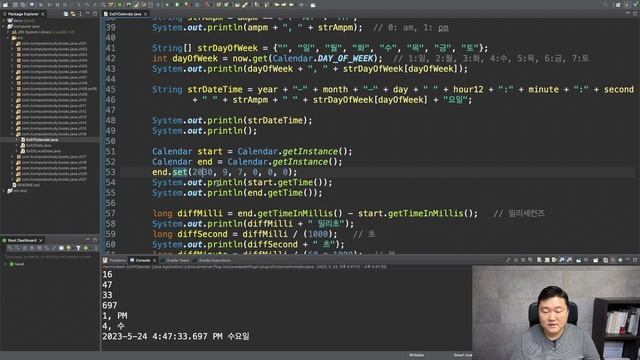640x360 pixels.
Task: Minimize the Package Explorer view
Action: click(x=88, y=14)
